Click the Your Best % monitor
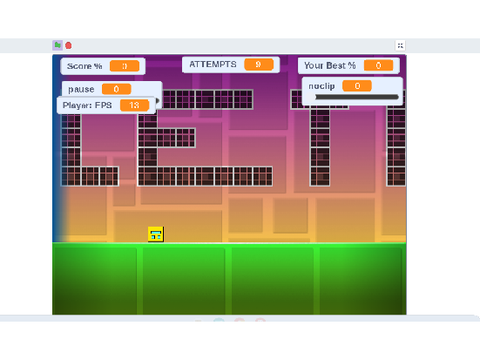 point(348,65)
